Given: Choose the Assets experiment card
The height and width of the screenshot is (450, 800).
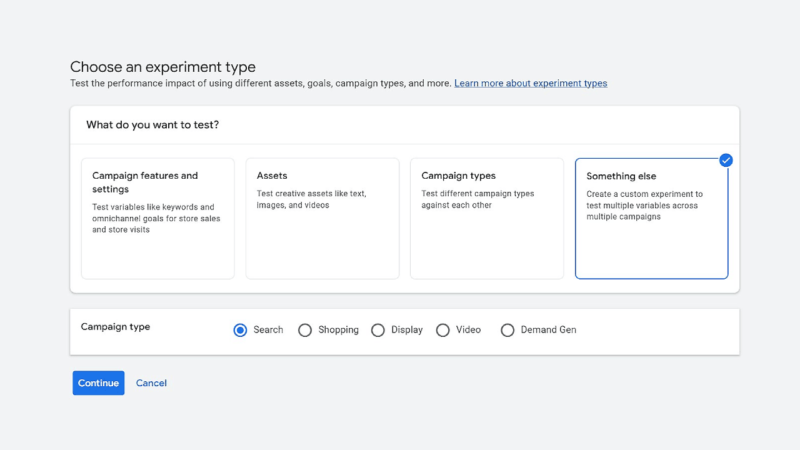Looking at the screenshot, I should 322,218.
